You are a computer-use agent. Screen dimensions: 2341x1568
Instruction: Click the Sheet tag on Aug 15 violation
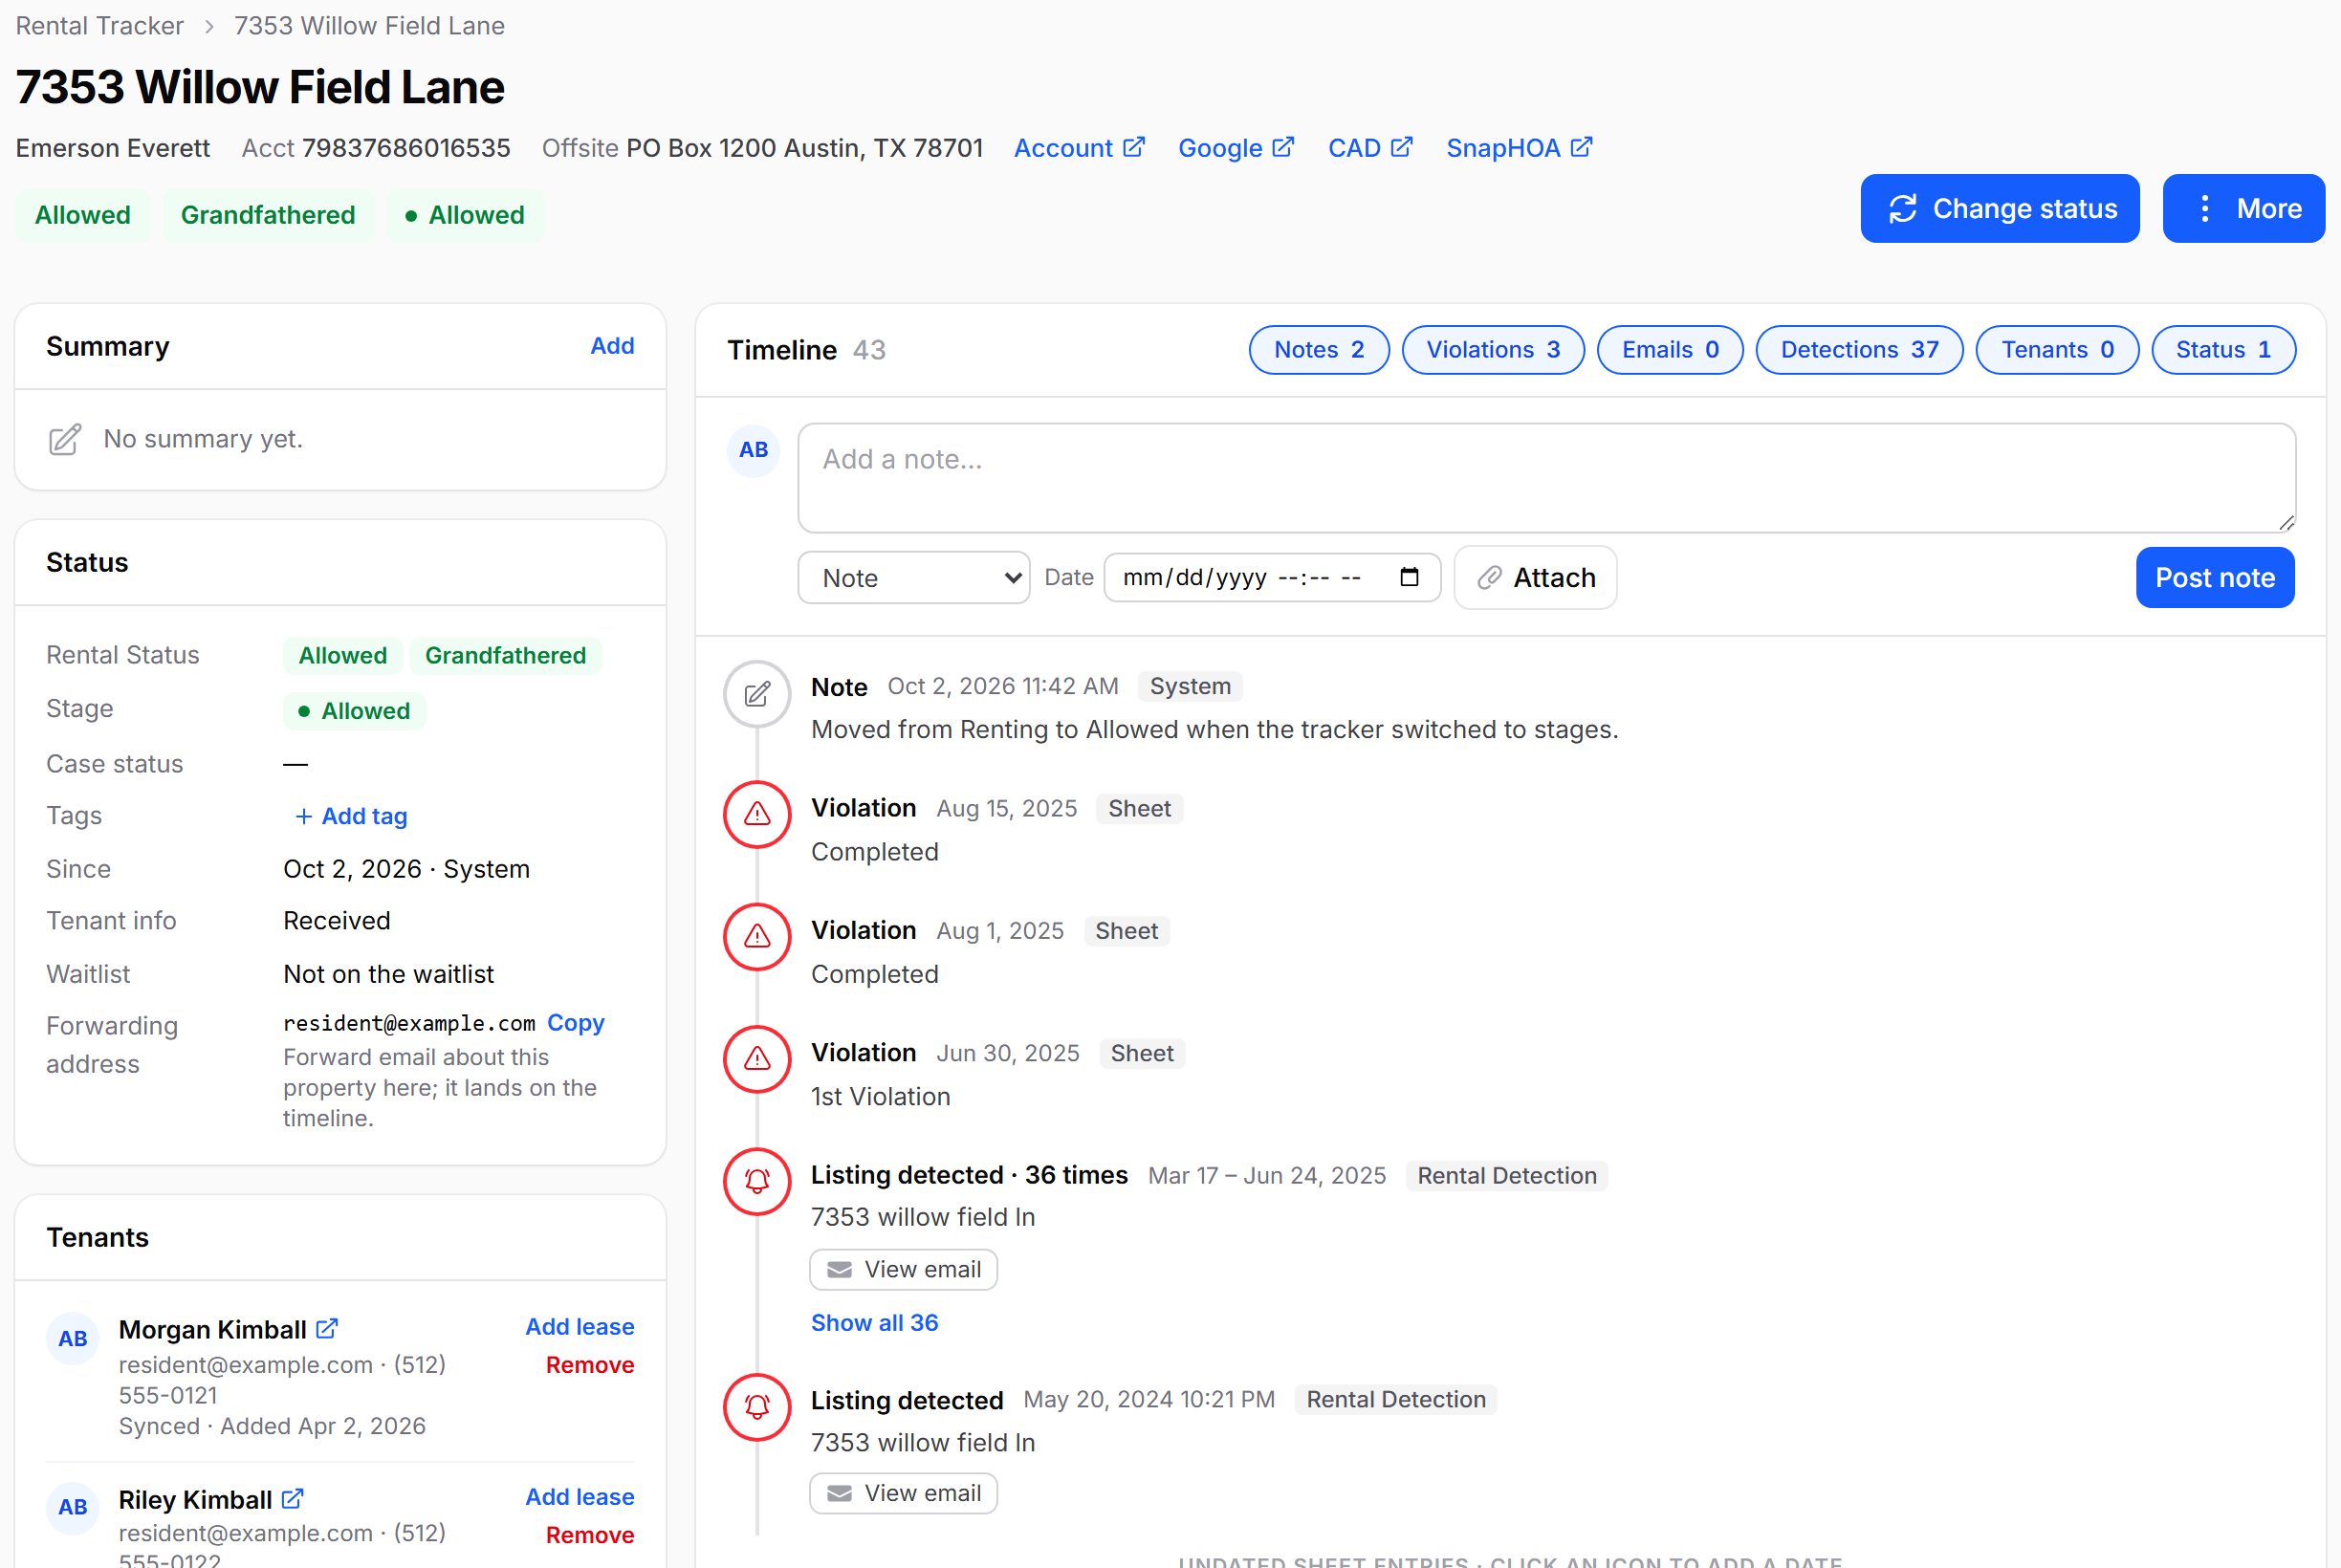point(1139,809)
